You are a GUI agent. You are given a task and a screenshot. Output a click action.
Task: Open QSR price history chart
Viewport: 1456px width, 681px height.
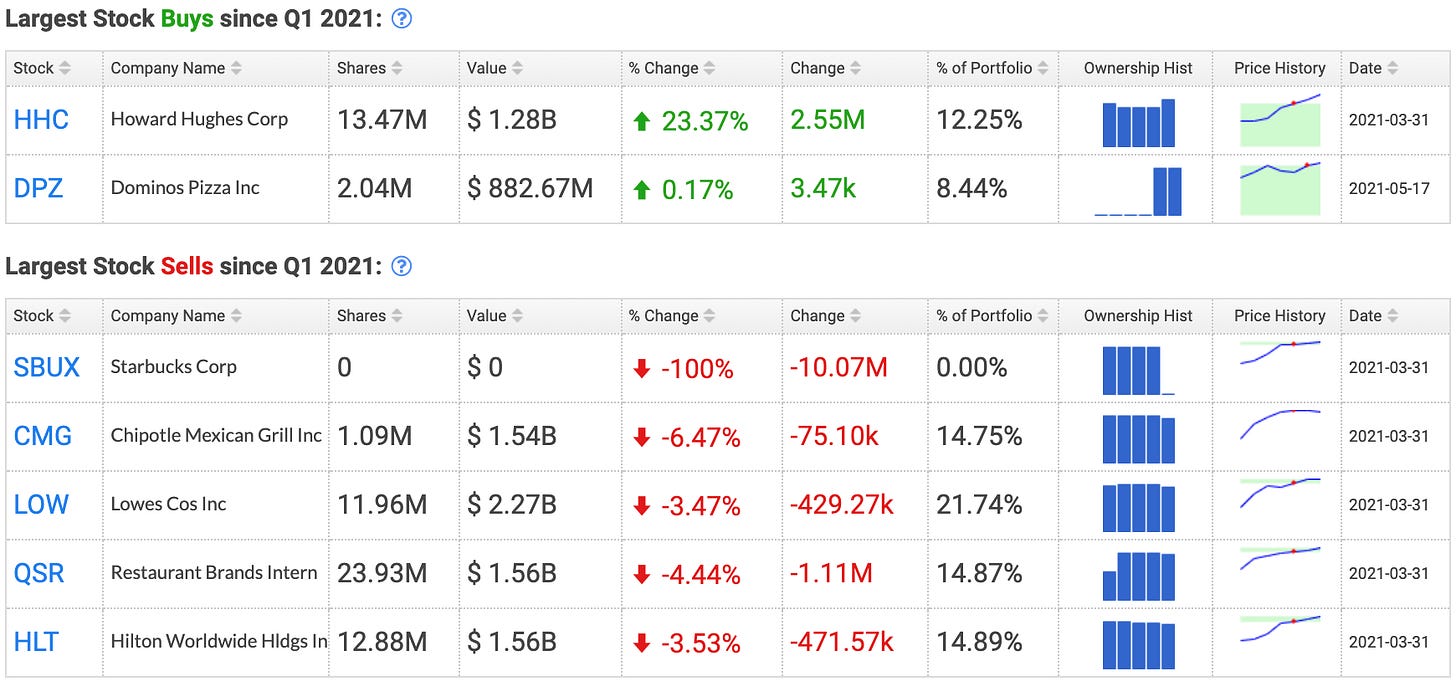[1280, 558]
